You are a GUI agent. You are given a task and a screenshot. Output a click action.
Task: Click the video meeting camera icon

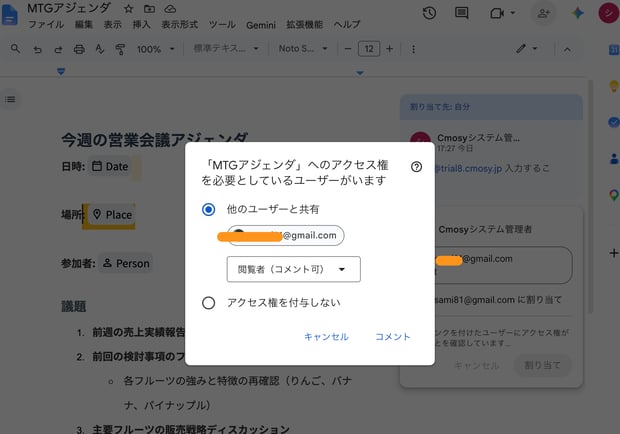[497, 13]
